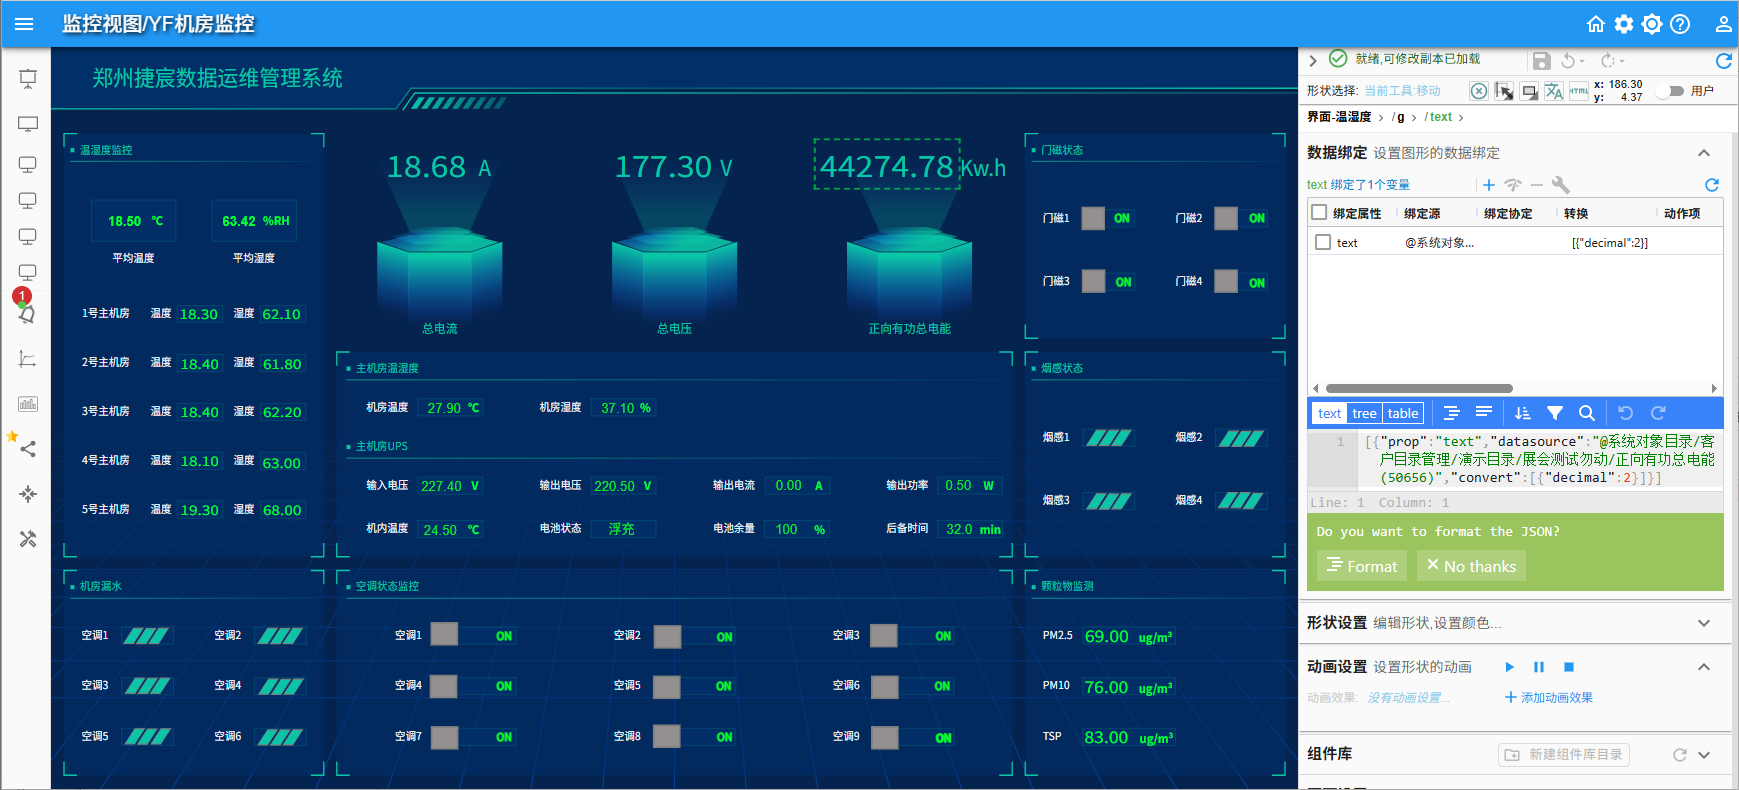Image resolution: width=1739 pixels, height=790 pixels.
Task: Collapse the 数据绑定 section
Action: (x=1704, y=153)
